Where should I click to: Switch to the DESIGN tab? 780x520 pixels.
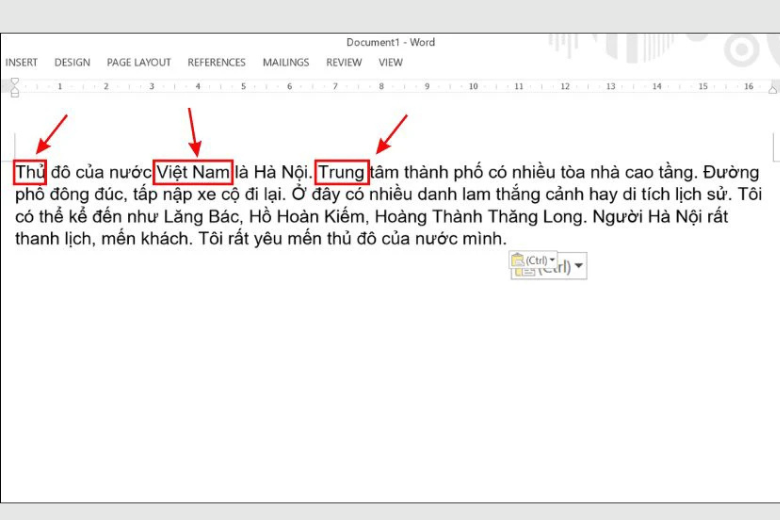point(72,63)
